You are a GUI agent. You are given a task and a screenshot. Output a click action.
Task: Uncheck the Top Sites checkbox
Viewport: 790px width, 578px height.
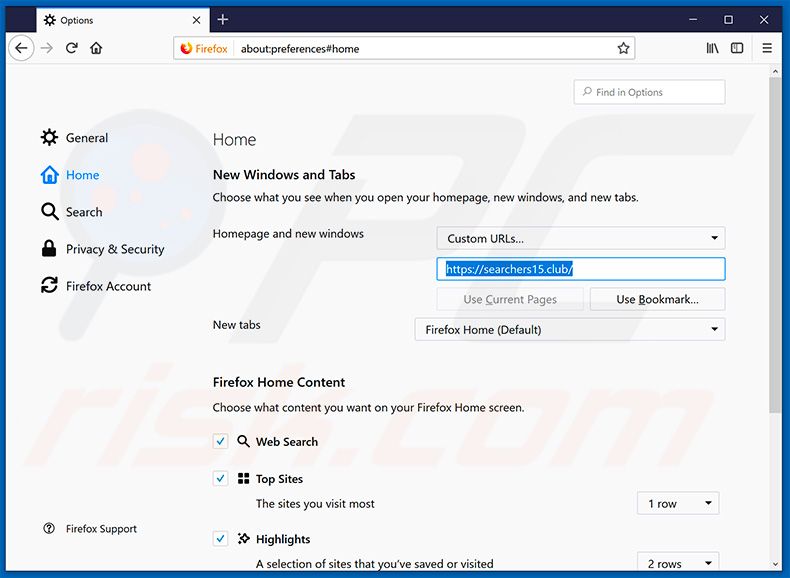coord(220,479)
